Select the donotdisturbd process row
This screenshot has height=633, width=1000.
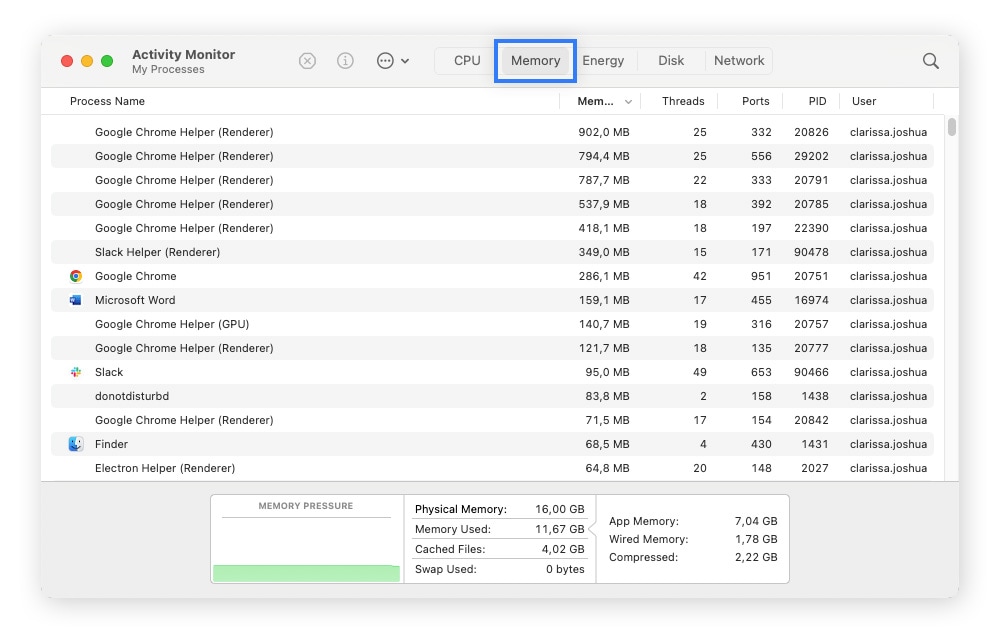tap(492, 397)
